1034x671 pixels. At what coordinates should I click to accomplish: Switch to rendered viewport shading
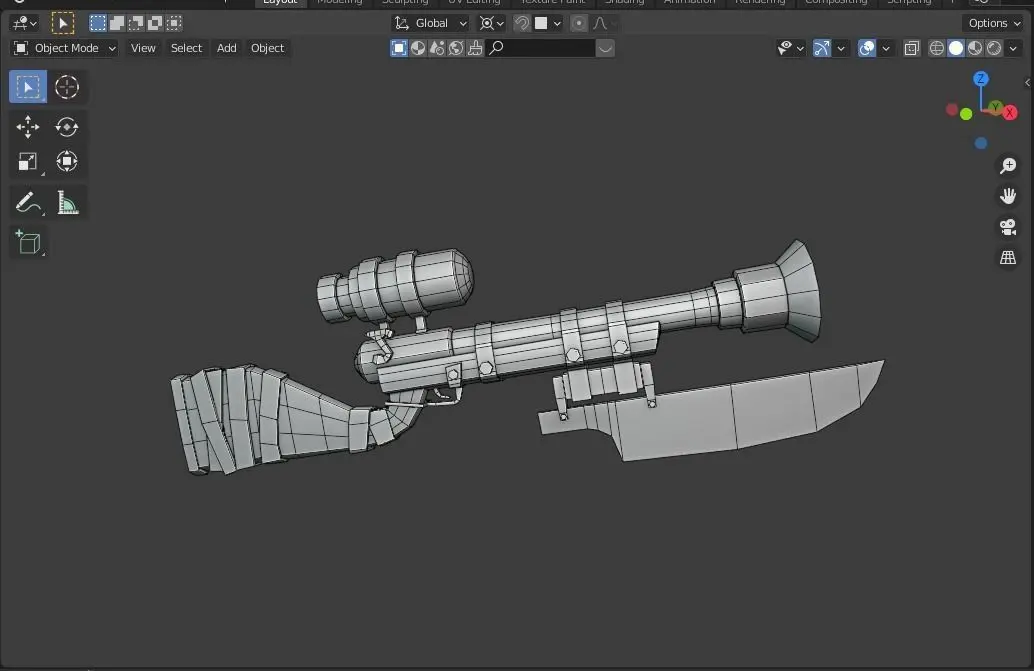[x=994, y=48]
